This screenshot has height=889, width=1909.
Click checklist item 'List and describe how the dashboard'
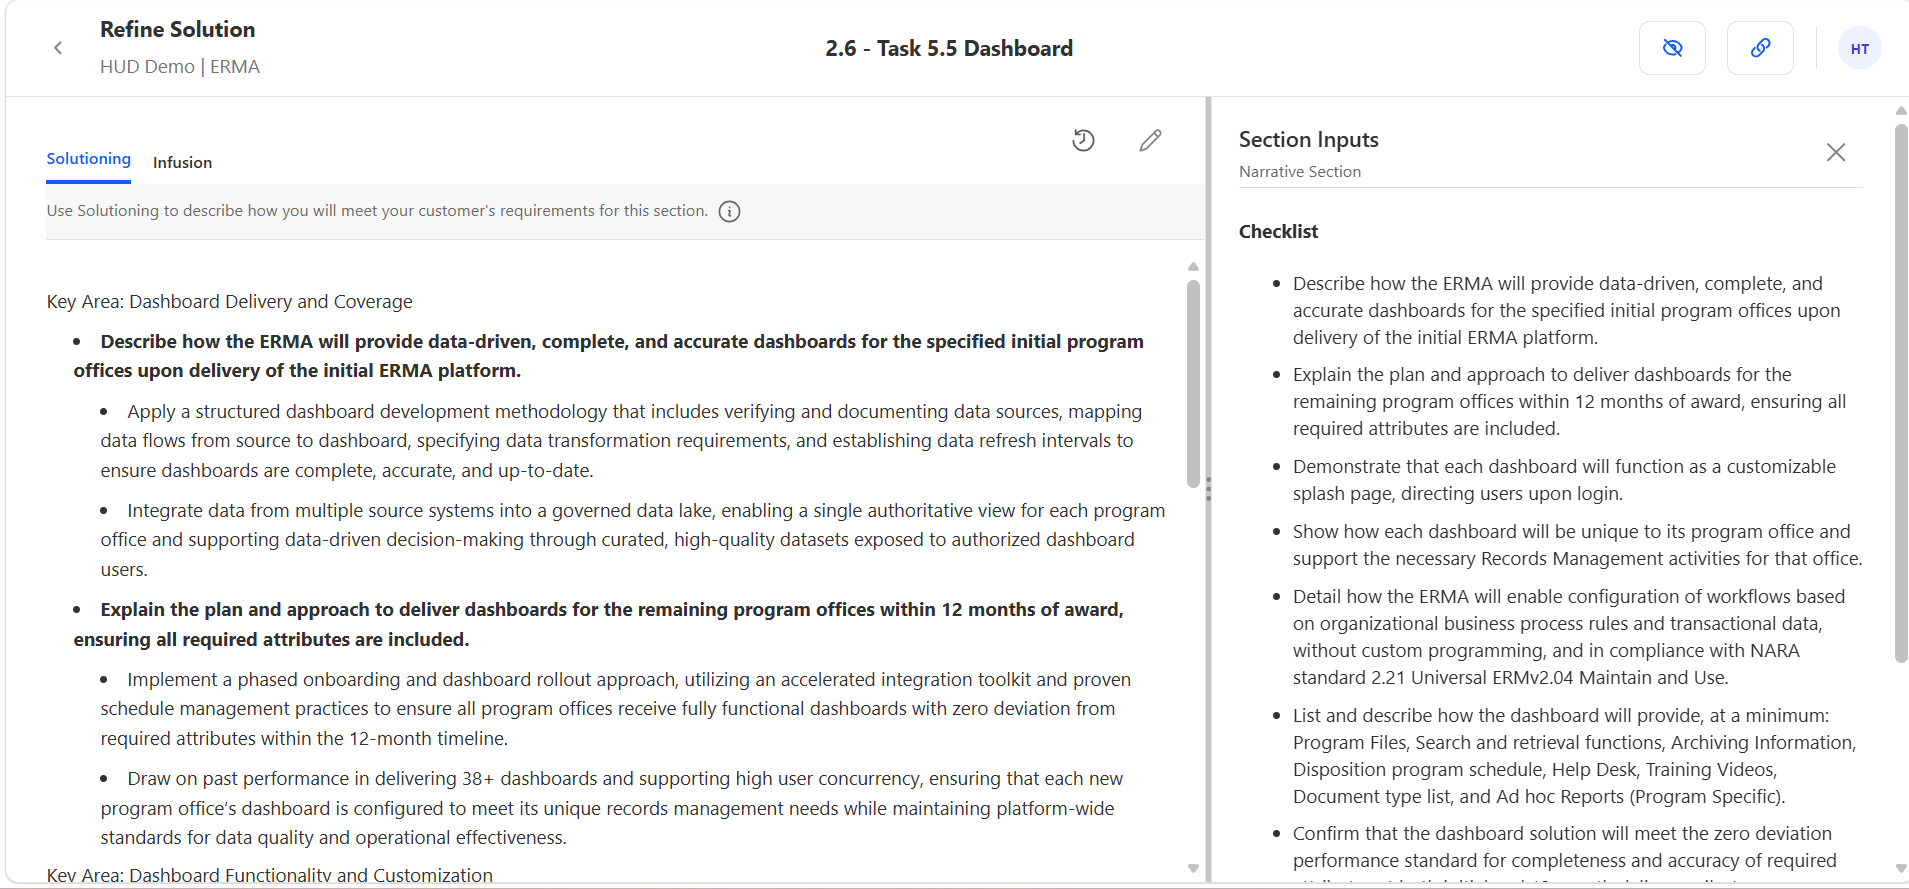pyautogui.click(x=1574, y=756)
